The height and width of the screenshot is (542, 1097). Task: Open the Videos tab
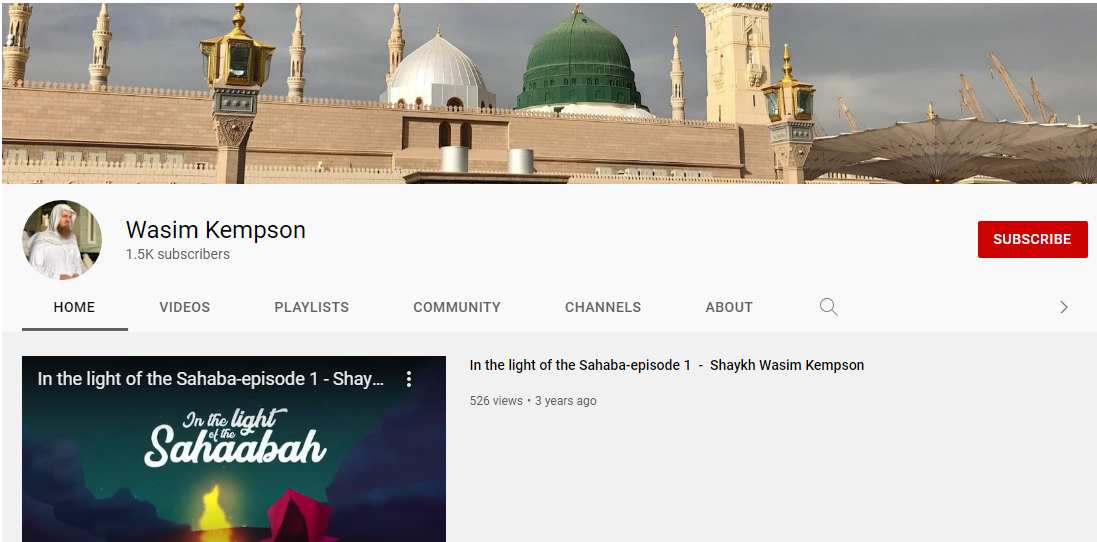185,307
